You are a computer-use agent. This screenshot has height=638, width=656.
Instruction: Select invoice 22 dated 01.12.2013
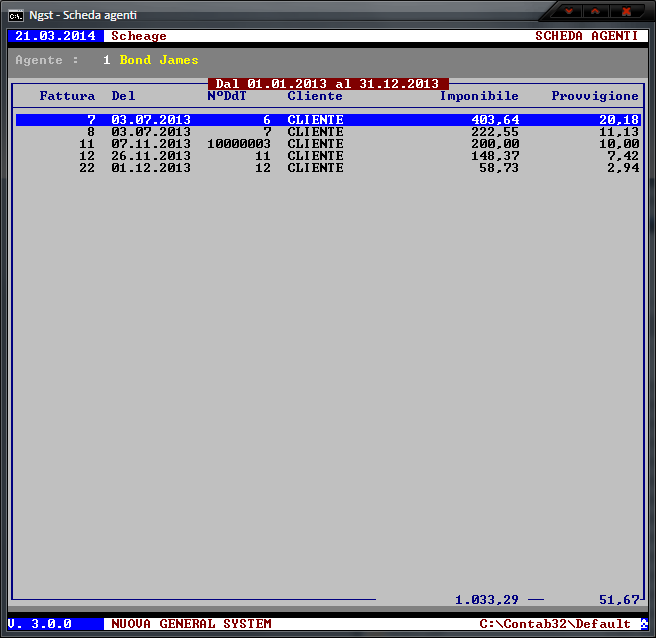[327, 168]
